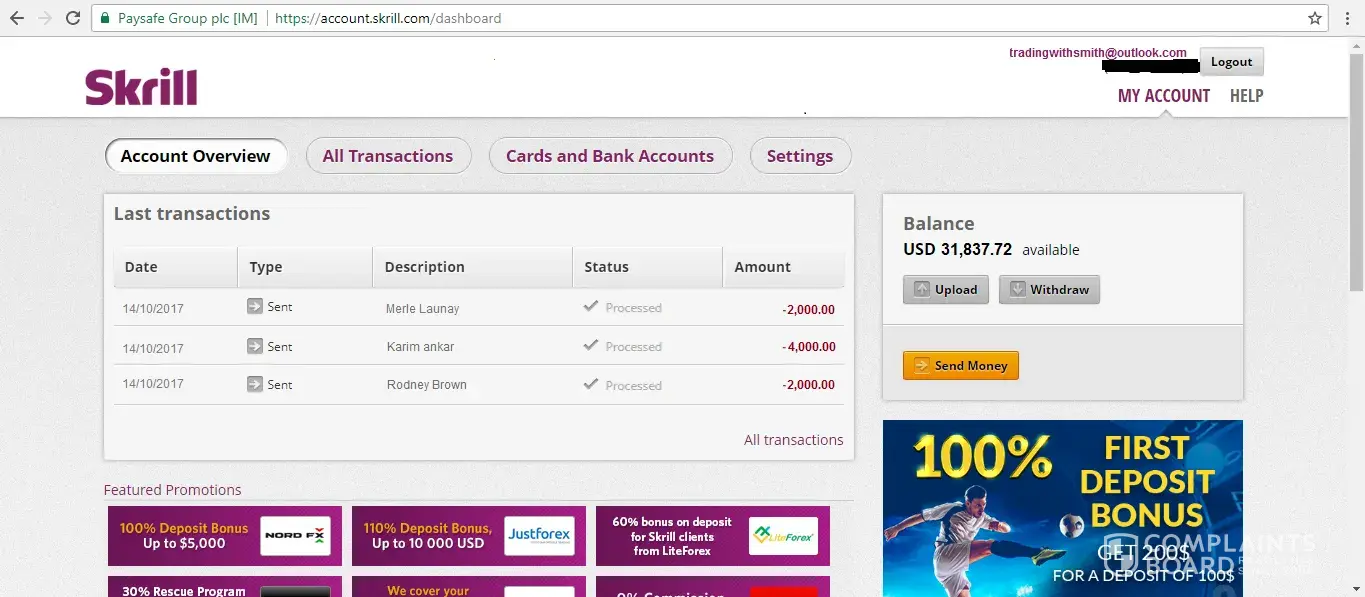Viewport: 1365px width, 597px height.
Task: Open the NordFX 100% Deposit Bonus promotion
Action: click(225, 536)
